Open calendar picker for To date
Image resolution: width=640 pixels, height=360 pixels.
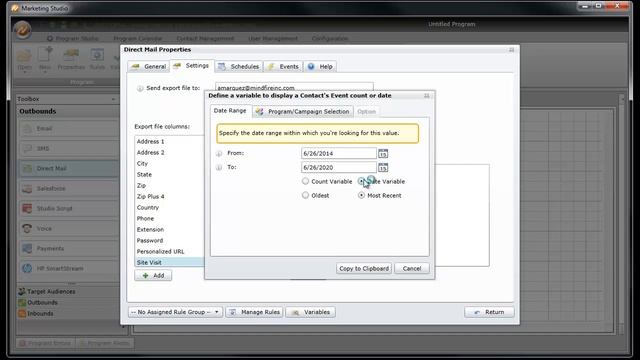click(x=383, y=167)
